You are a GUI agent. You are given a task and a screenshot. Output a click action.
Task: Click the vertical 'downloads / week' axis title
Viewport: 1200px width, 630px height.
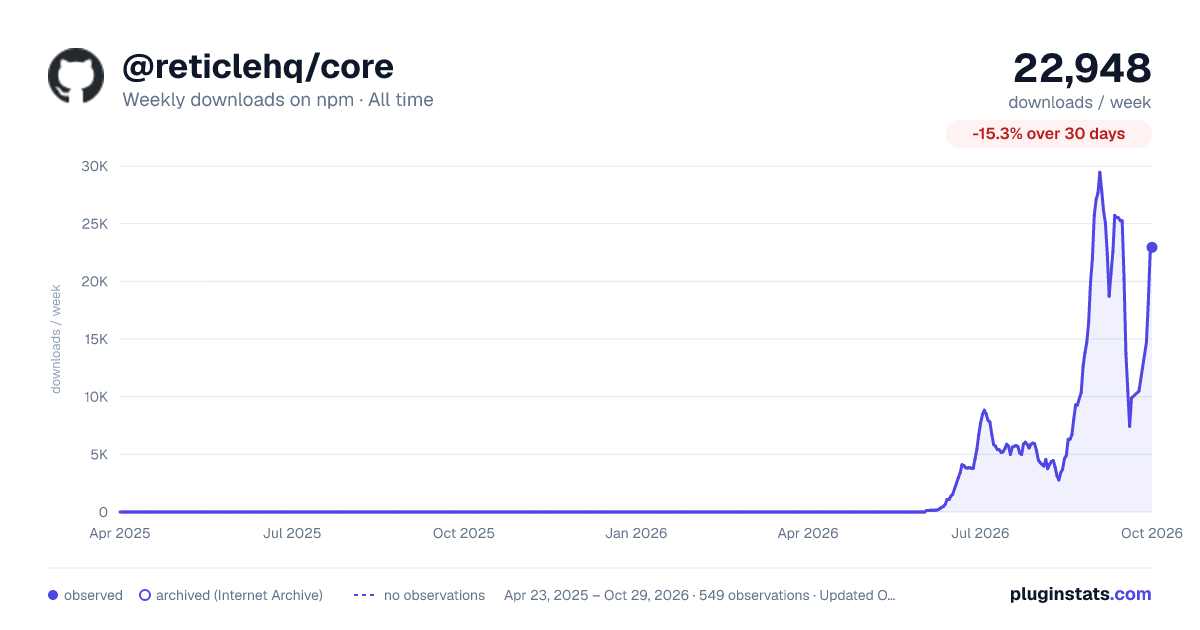(56, 339)
